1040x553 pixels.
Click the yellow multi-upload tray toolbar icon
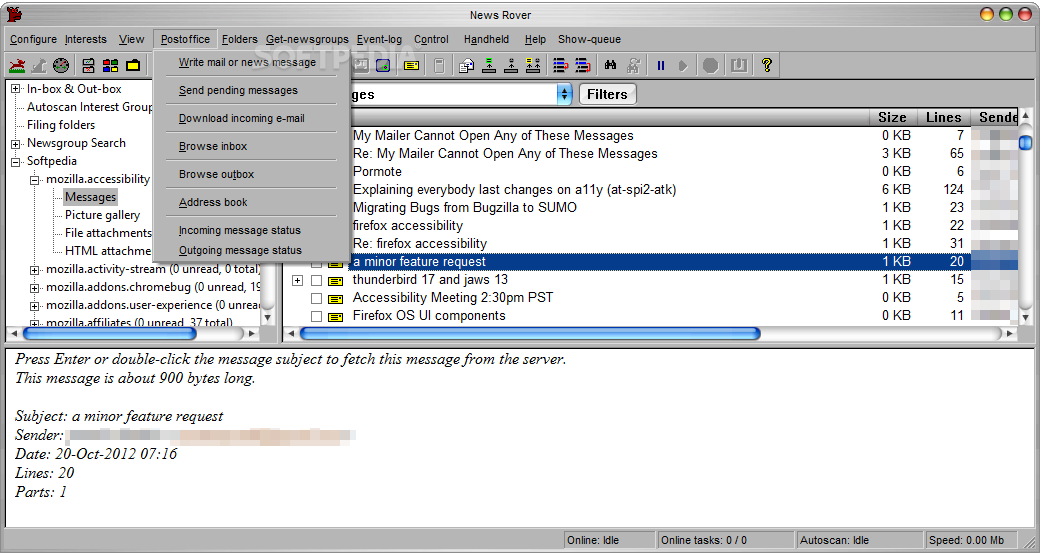(533, 65)
